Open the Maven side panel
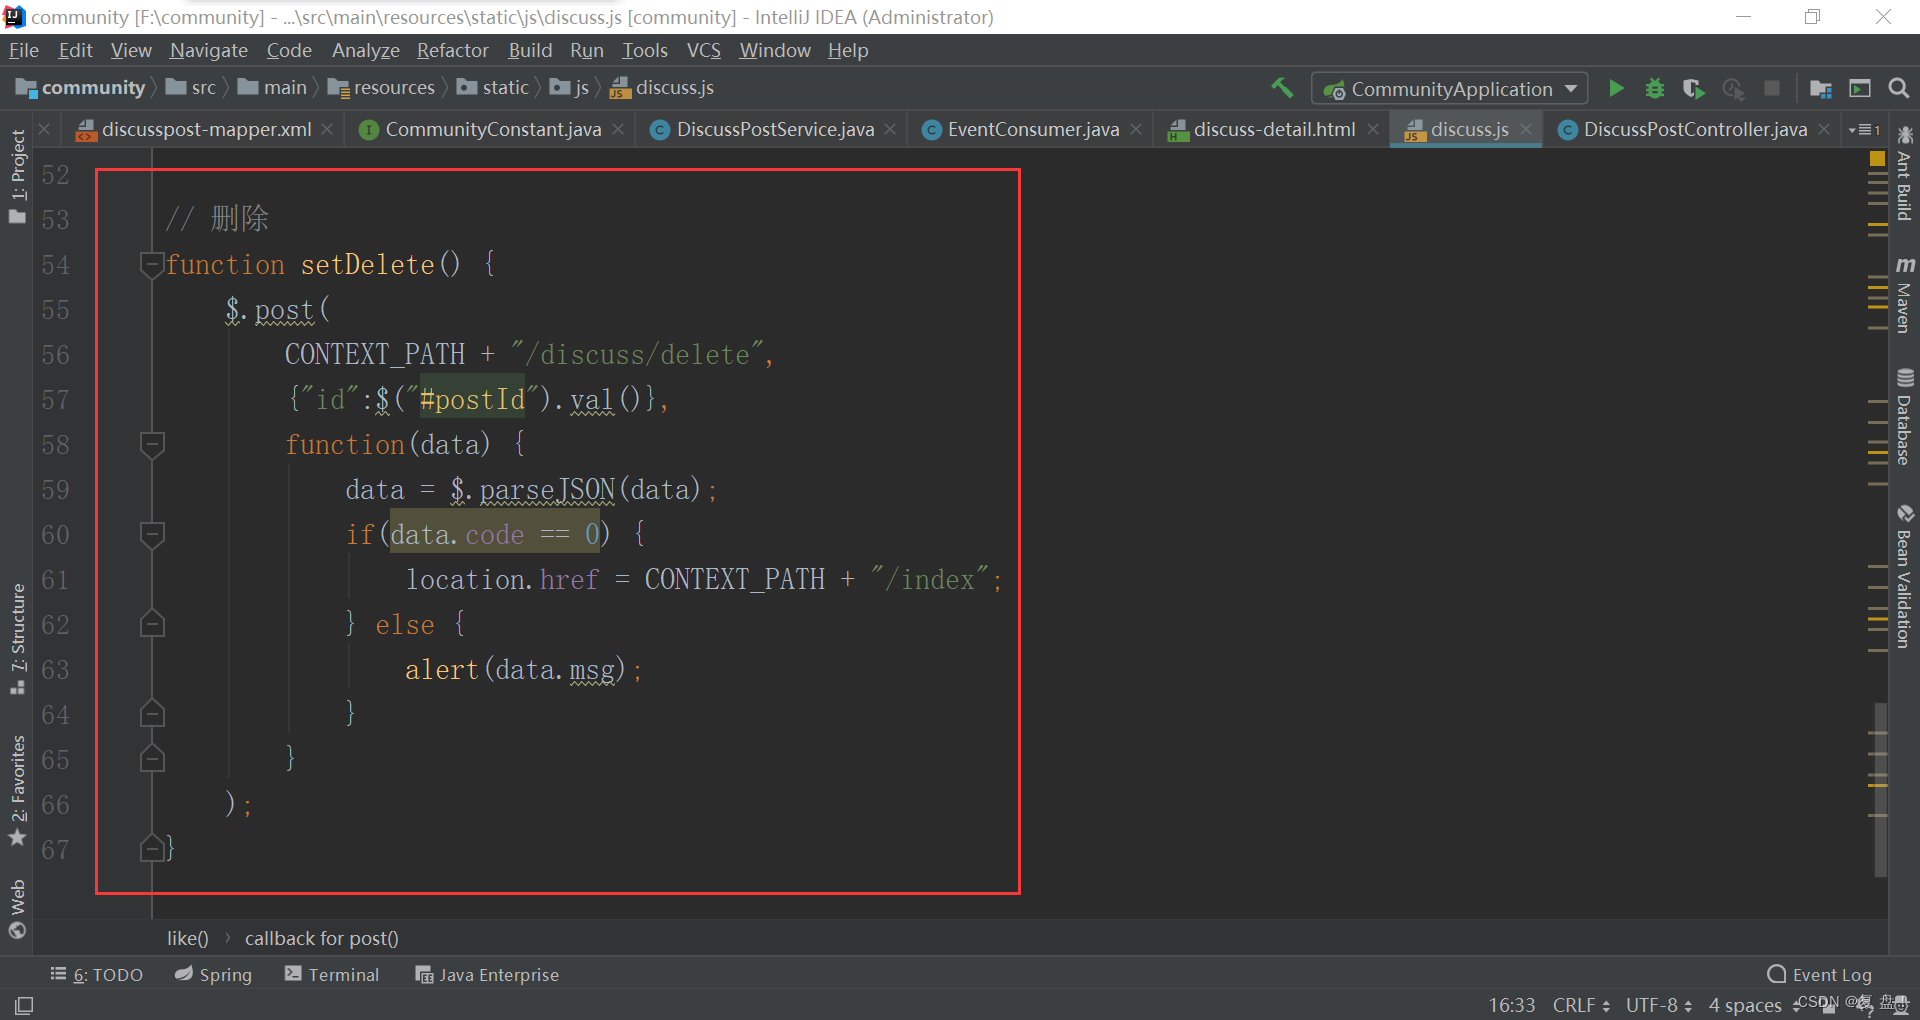This screenshot has height=1020, width=1920. [x=1904, y=294]
